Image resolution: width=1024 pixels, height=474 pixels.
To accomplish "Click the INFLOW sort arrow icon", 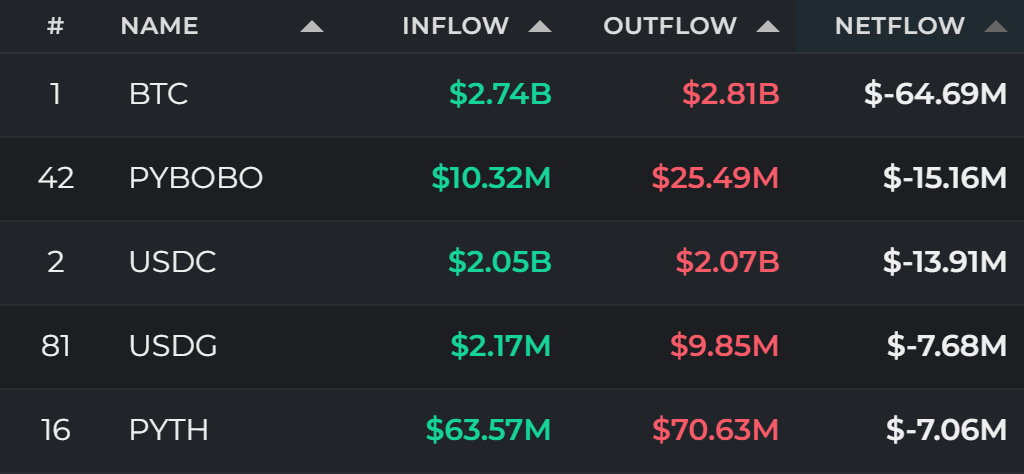I will 539,27.
